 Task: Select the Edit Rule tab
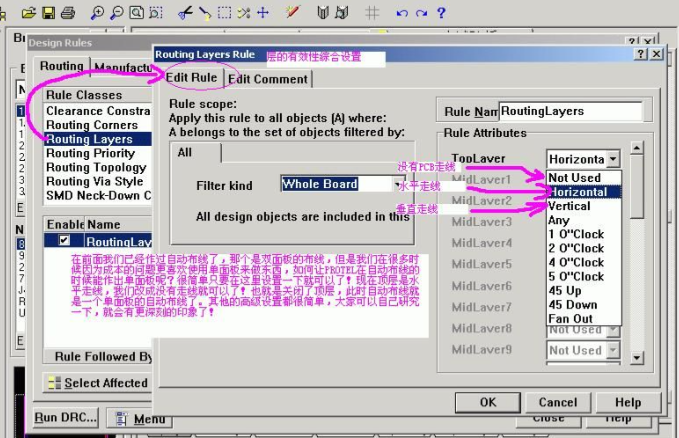[x=191, y=77]
